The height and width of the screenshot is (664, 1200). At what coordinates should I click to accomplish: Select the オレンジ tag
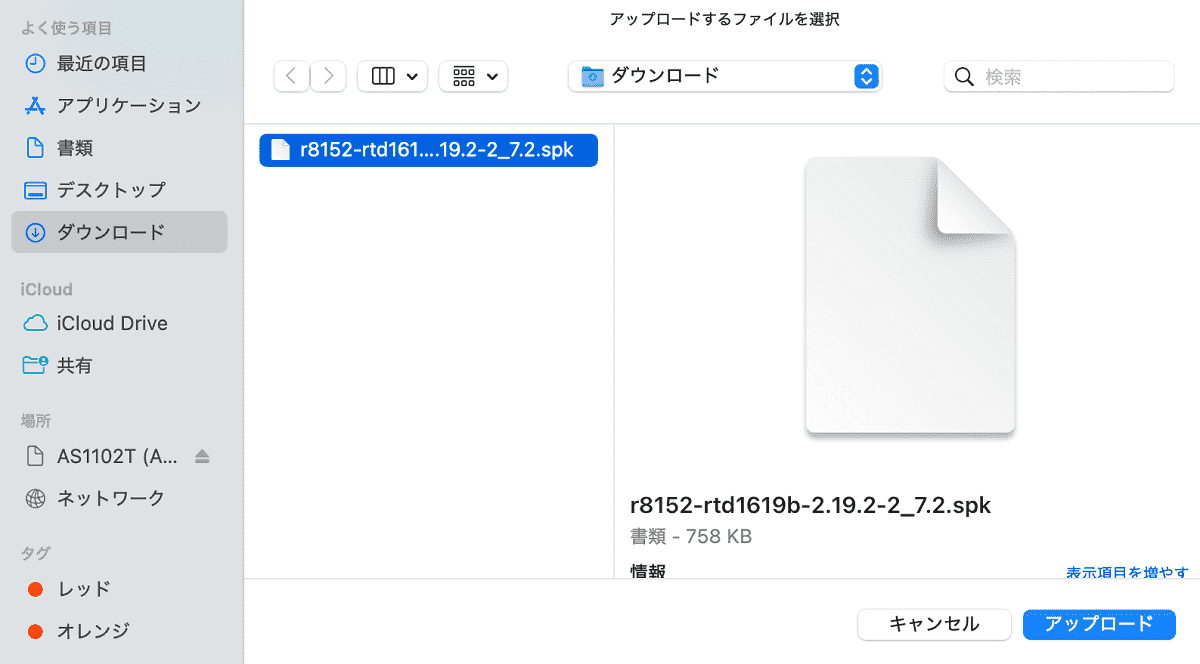click(x=120, y=631)
